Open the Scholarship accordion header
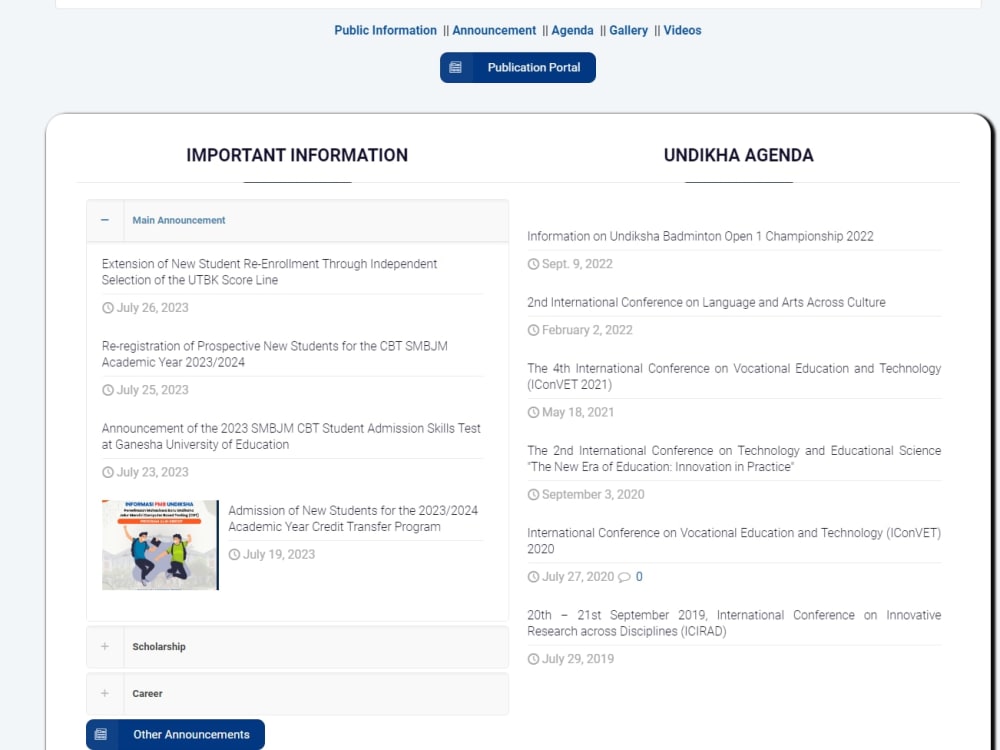This screenshot has width=1000, height=750. coord(297,647)
